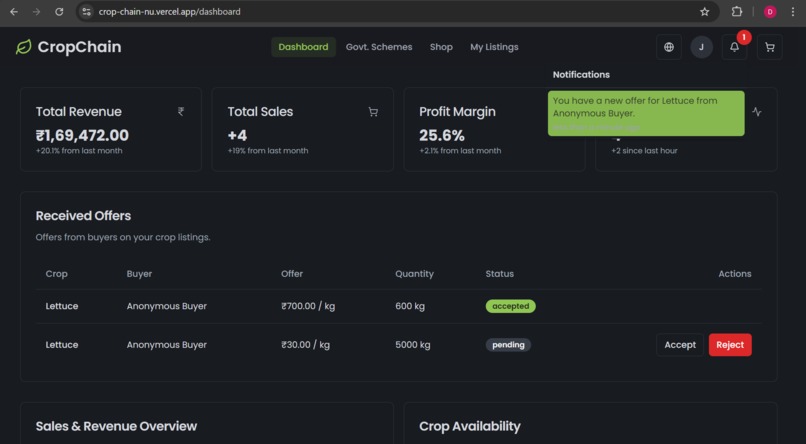
Task: Click the rupee icon on Total Revenue card
Action: click(x=181, y=112)
